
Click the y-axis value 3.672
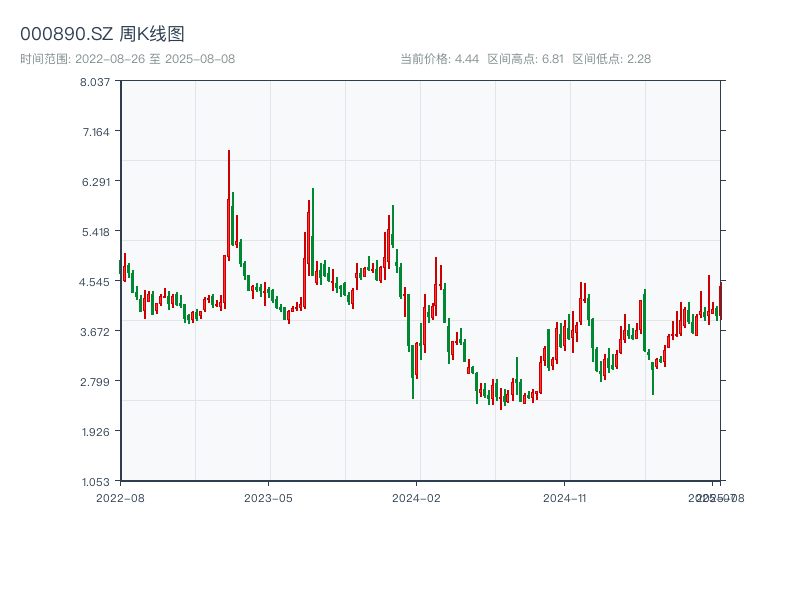(95, 332)
